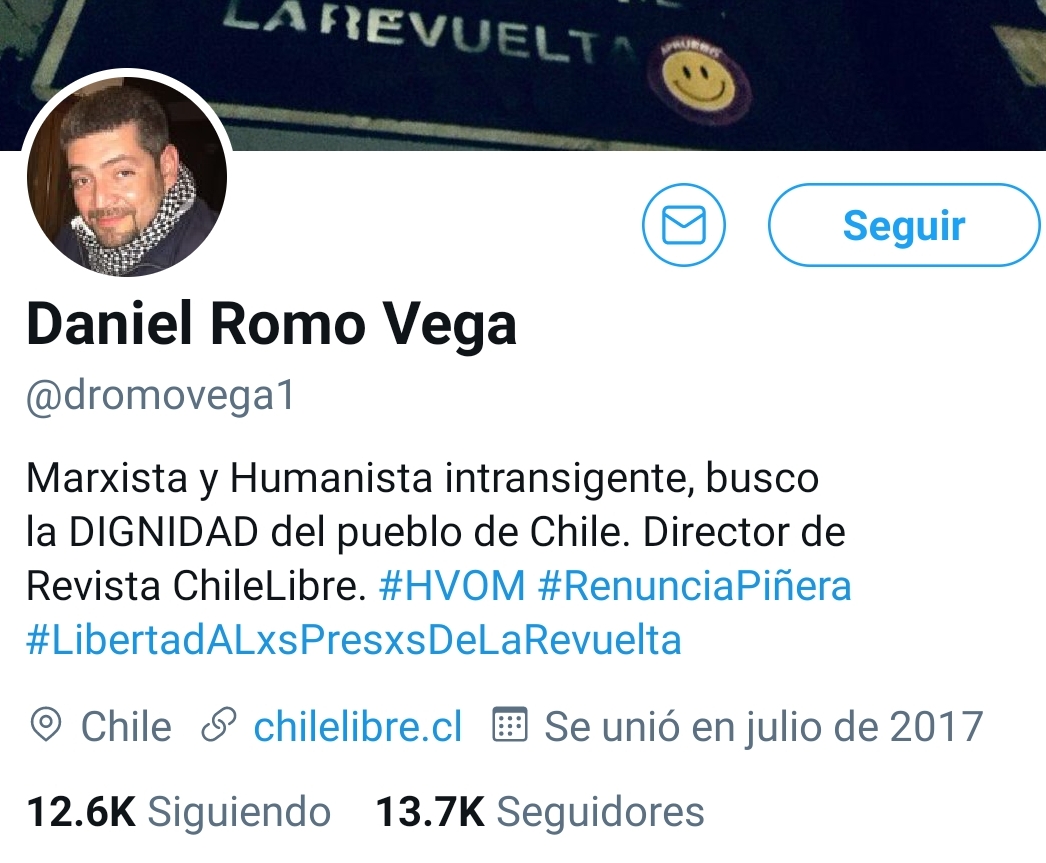Open the #HVOM hashtag
This screenshot has height=863, width=1046.
[x=452, y=586]
